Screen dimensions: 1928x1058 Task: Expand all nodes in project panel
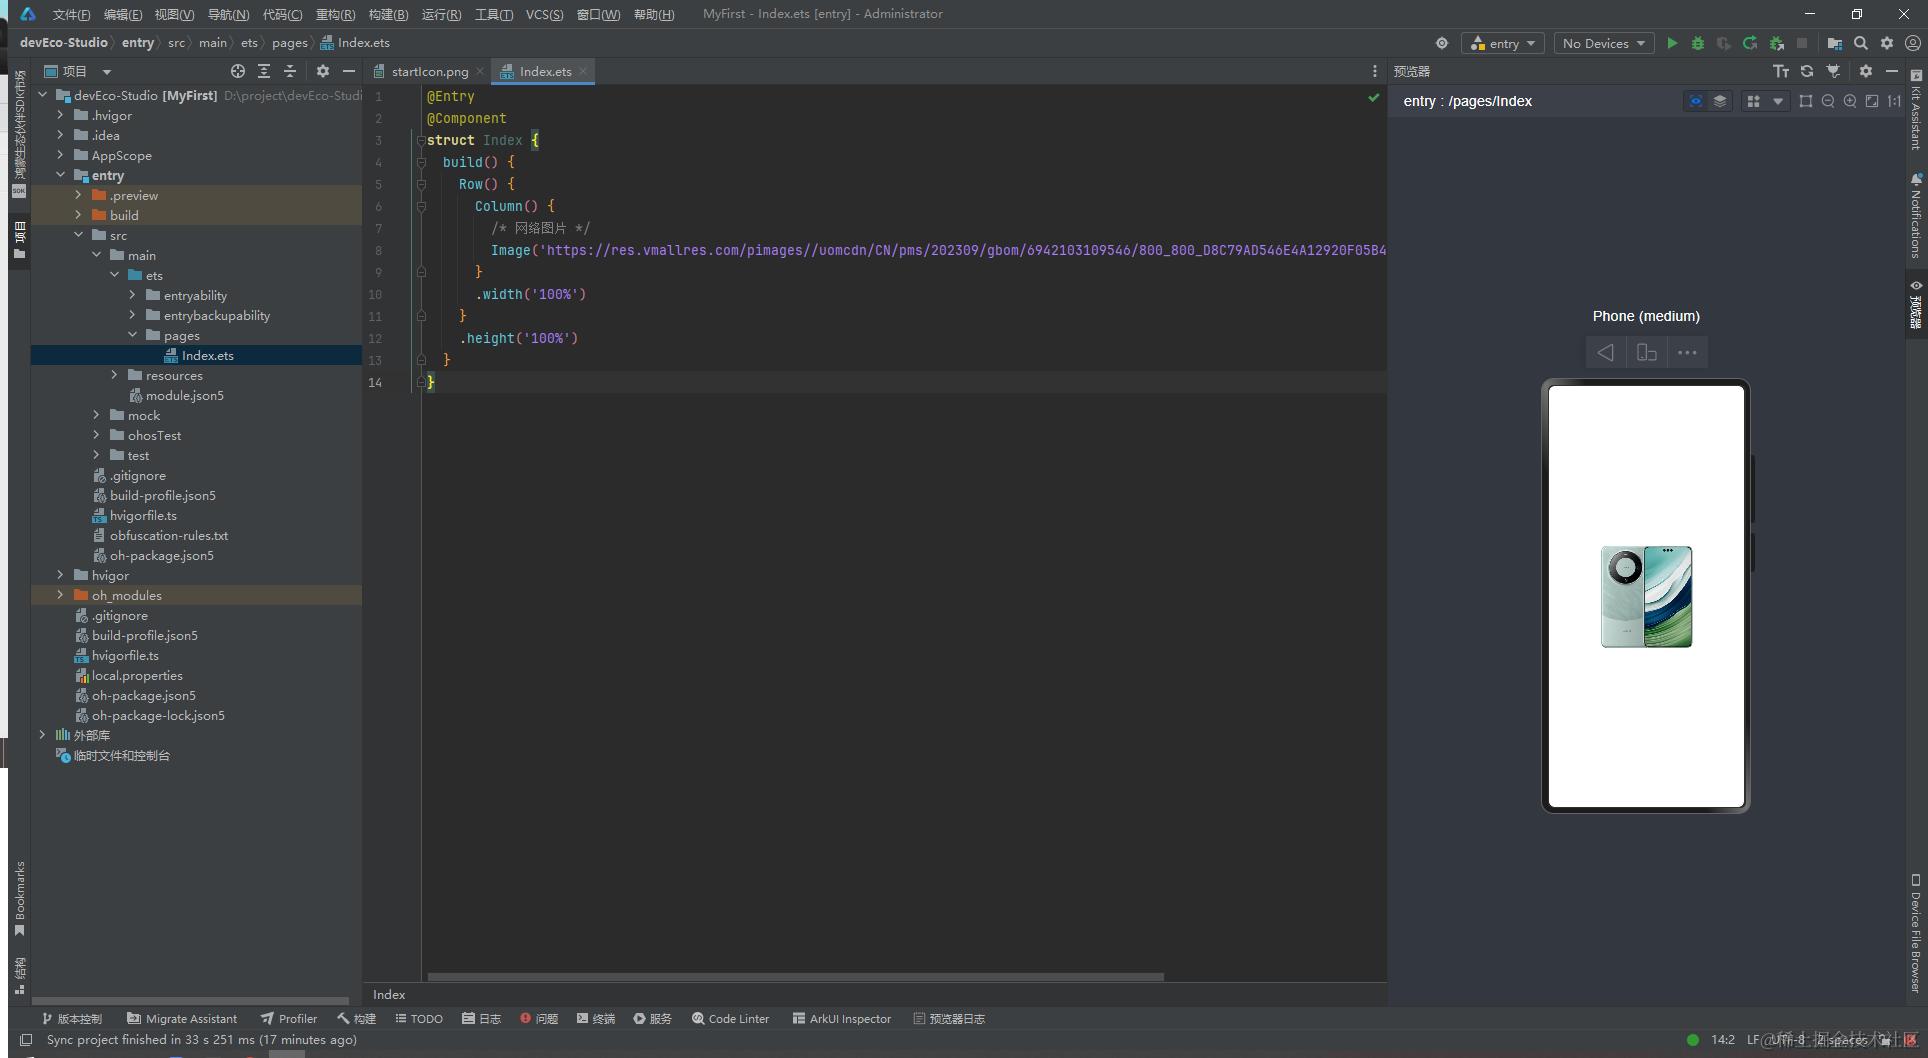(x=264, y=71)
